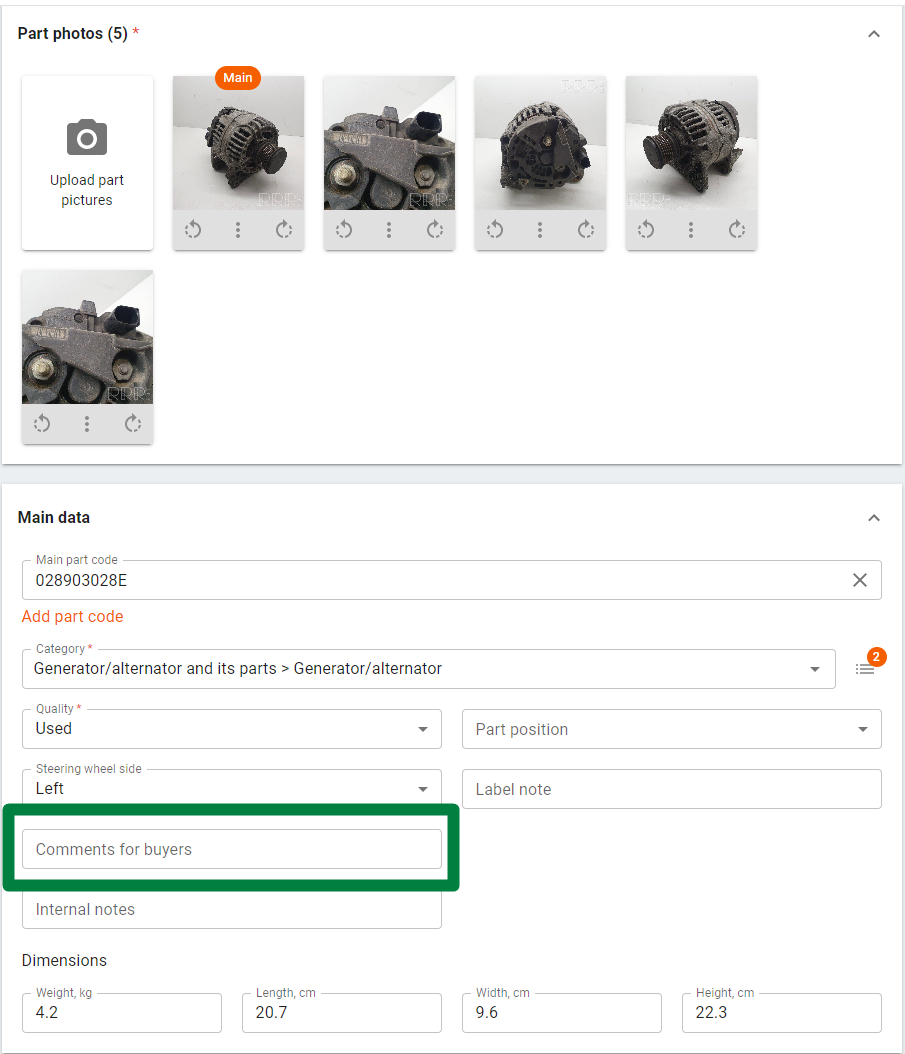Open the options menu of the Main photo

click(238, 230)
